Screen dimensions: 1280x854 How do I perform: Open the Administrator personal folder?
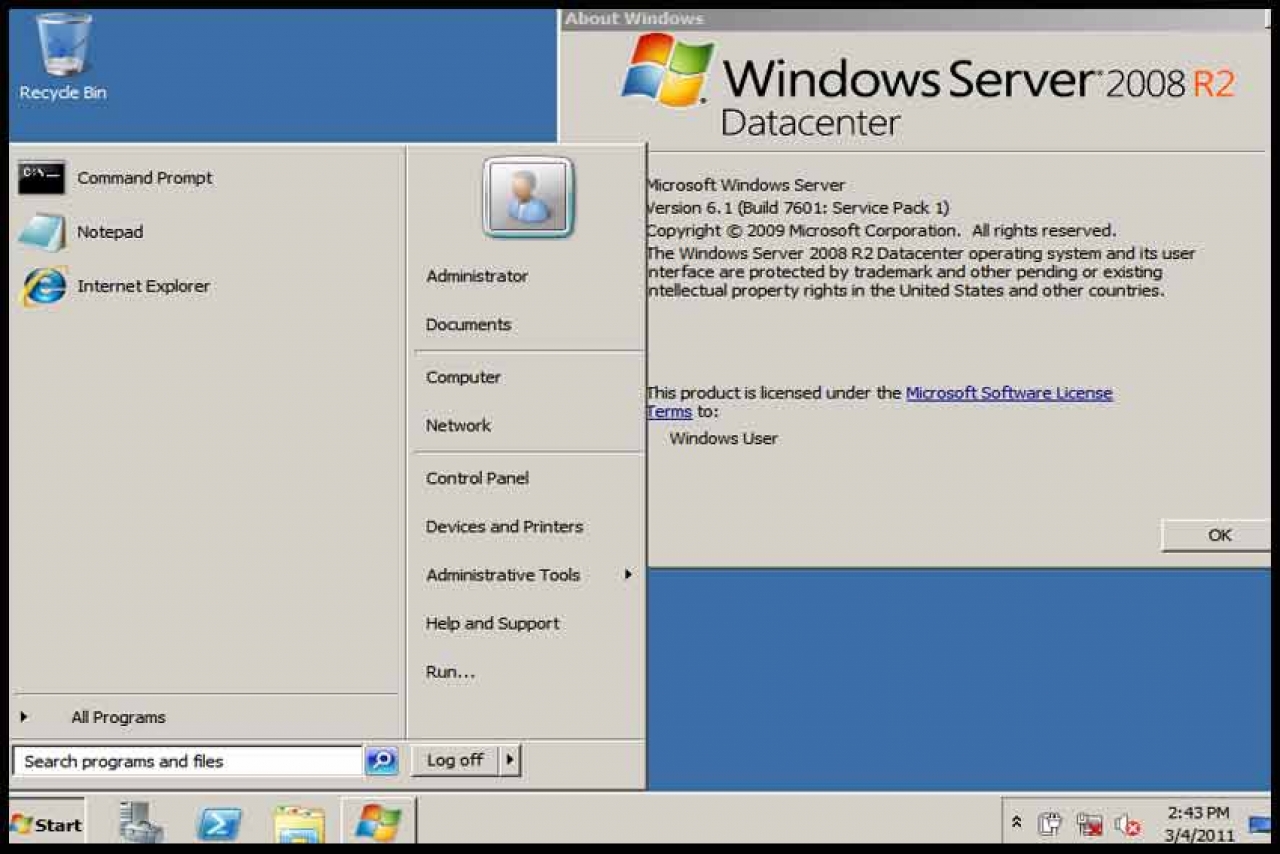(477, 276)
